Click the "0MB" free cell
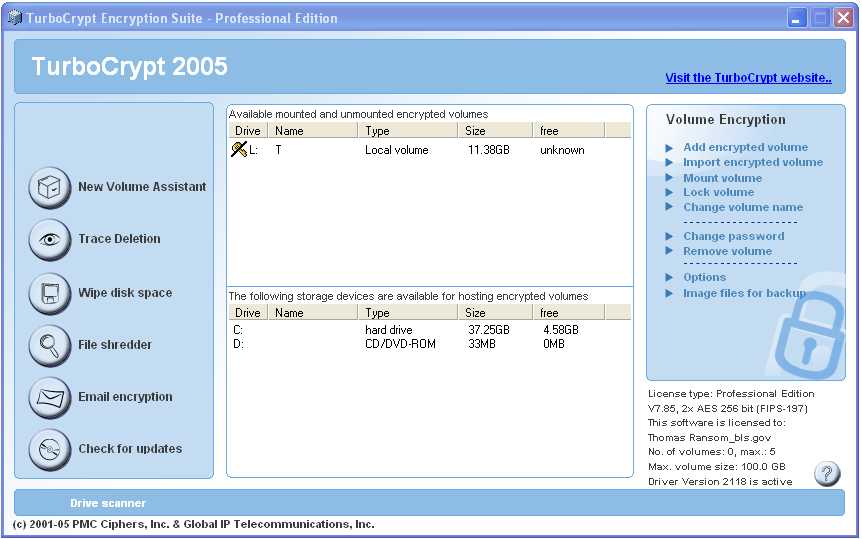Screen dimensions: 862x539 pyautogui.click(x=554, y=344)
